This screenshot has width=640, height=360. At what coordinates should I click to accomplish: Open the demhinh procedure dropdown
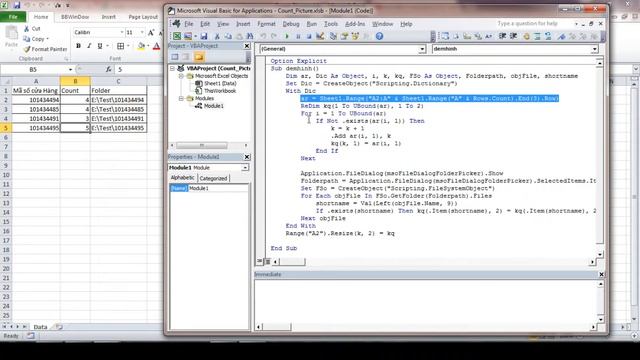pos(594,49)
